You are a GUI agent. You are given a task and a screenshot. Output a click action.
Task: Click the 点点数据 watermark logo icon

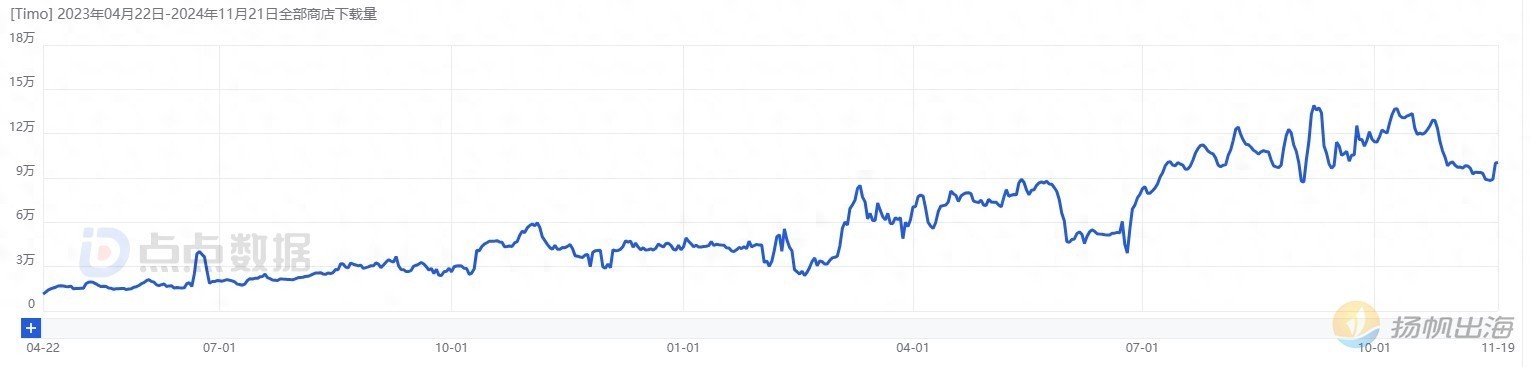tap(104, 251)
